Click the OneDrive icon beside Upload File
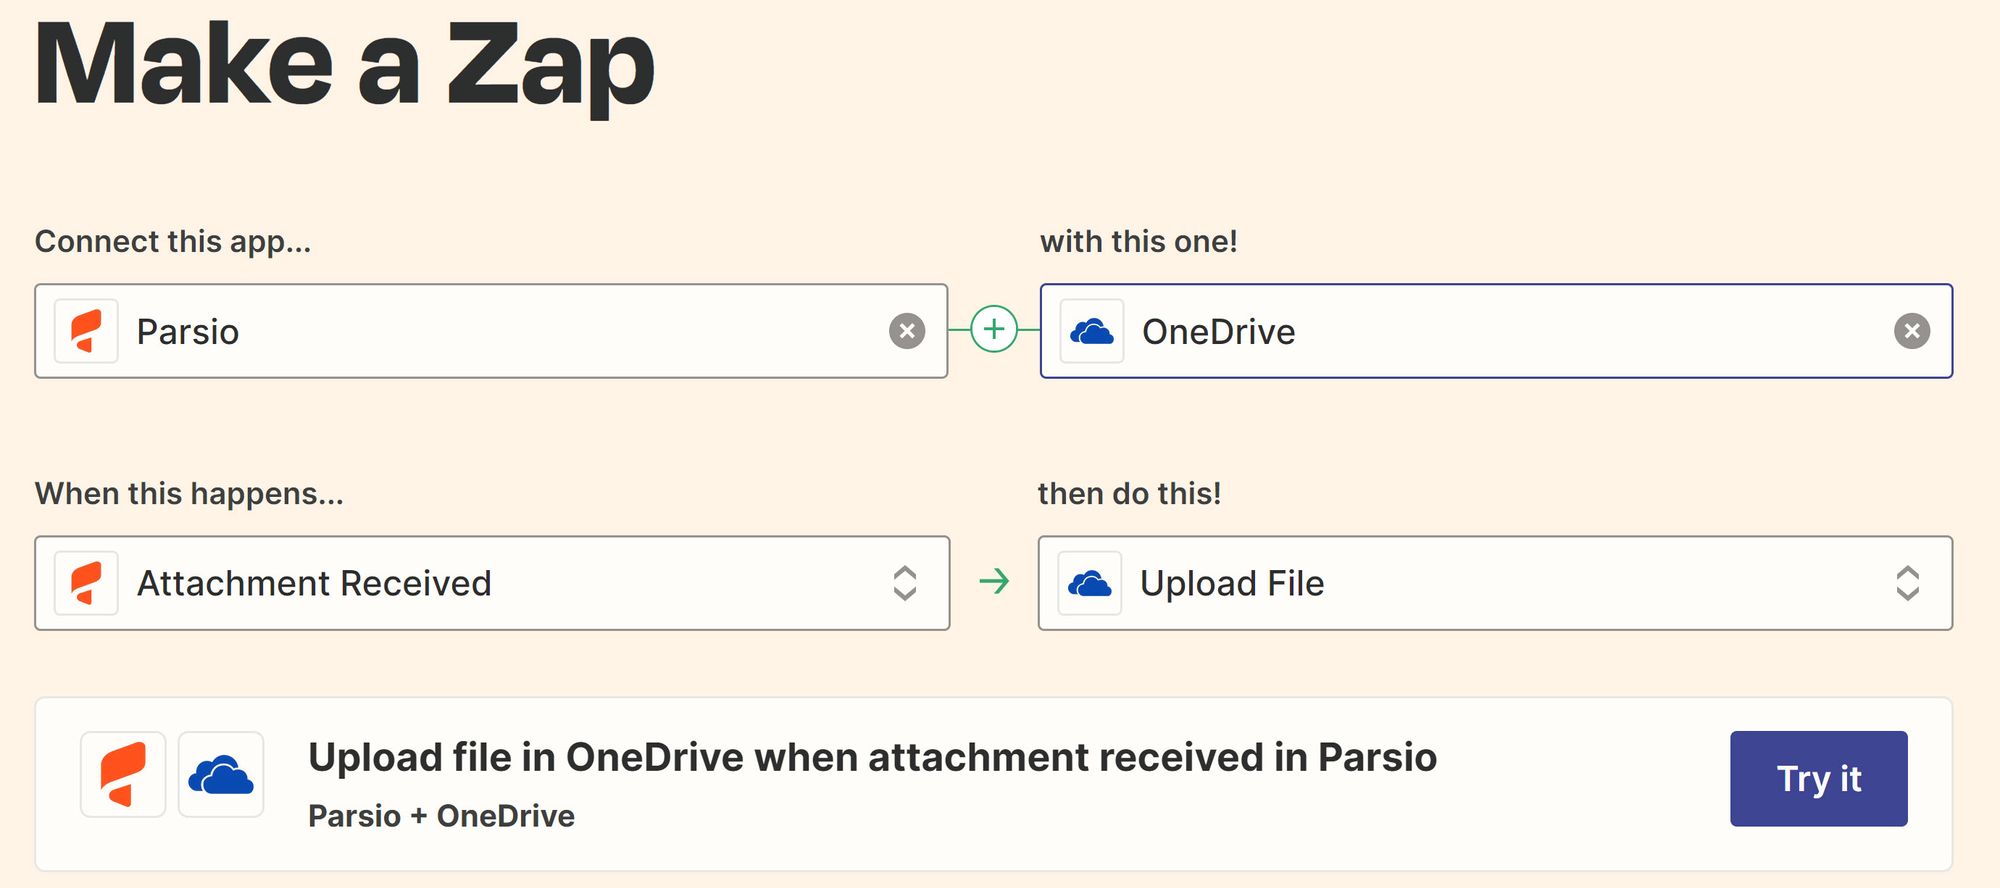 [x=1089, y=583]
